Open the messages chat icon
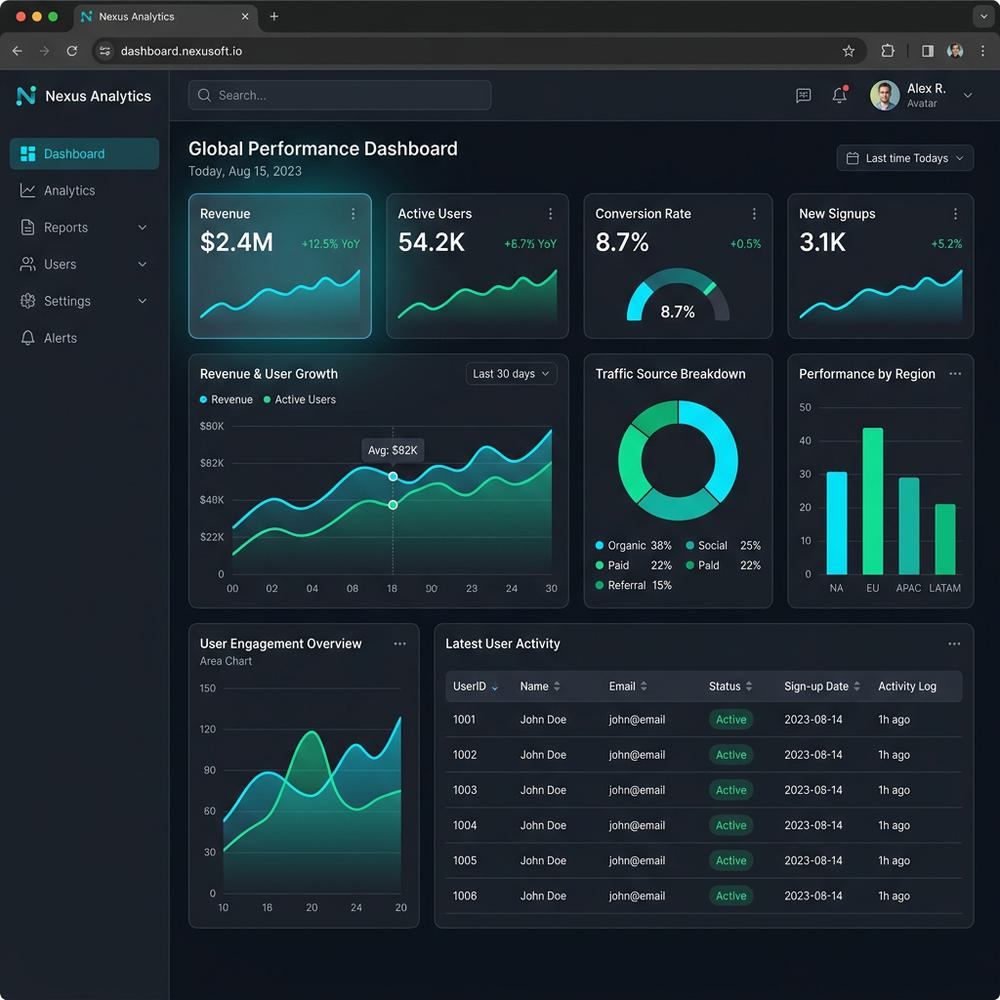Image resolution: width=1000 pixels, height=1000 pixels. tap(803, 95)
